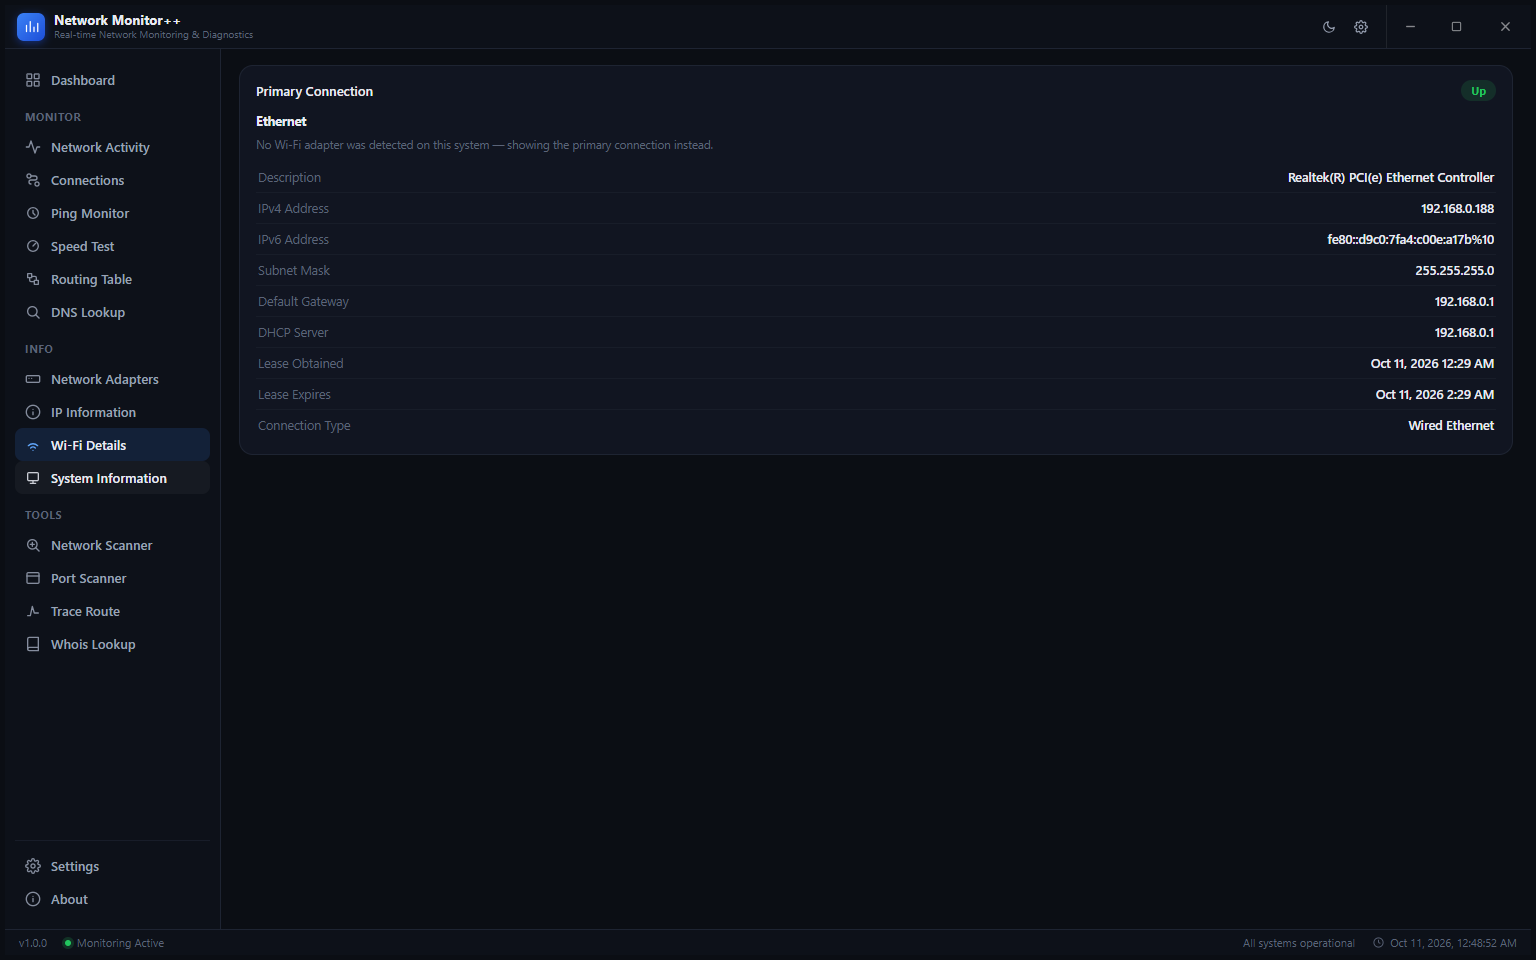
Task: Select DNS Lookup menu item
Action: click(112, 312)
